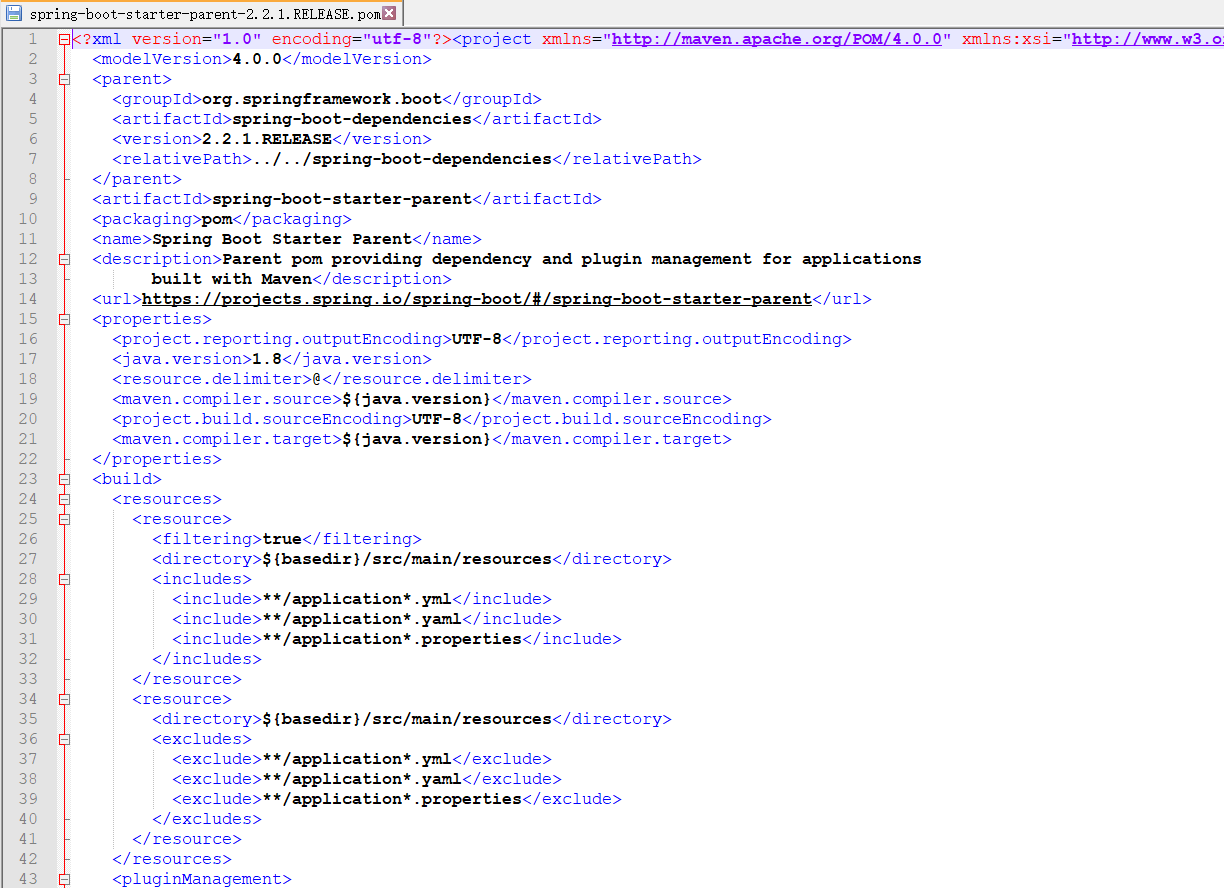Screen dimensions: 1224x888
Task: Open the http://maven.apache.org/POM/4.0.0 link
Action: 777,39
